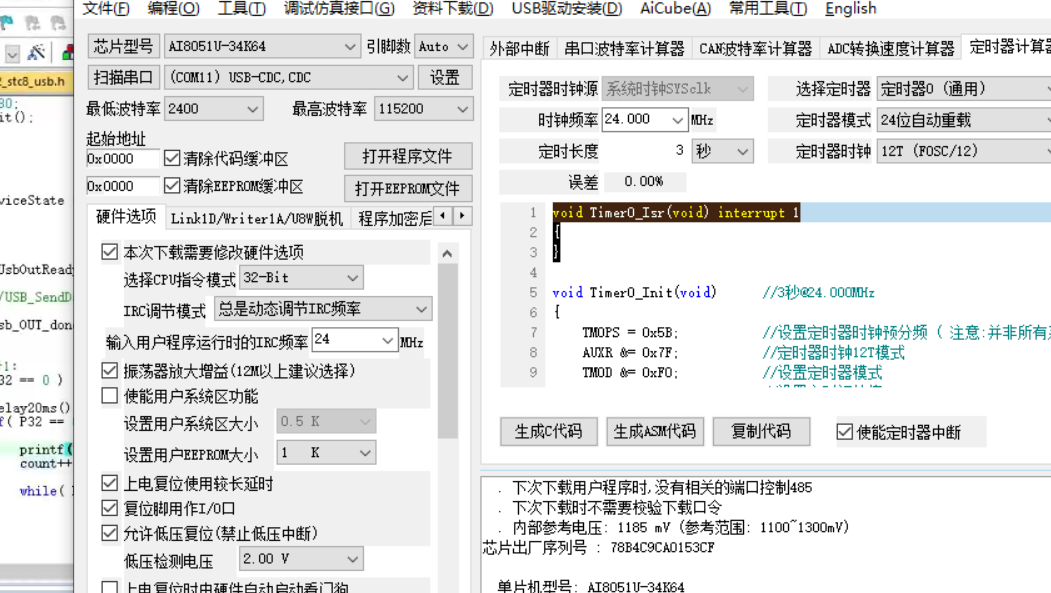
Task: Click the first 起始地址 0x0000 field
Action: click(x=123, y=159)
